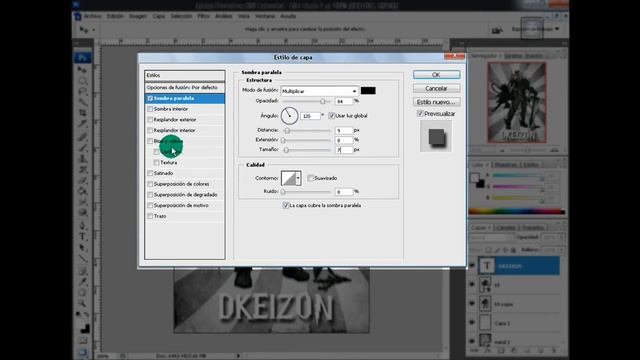The image size is (640, 360).
Task: Click the Cancelar button
Action: (x=436, y=88)
